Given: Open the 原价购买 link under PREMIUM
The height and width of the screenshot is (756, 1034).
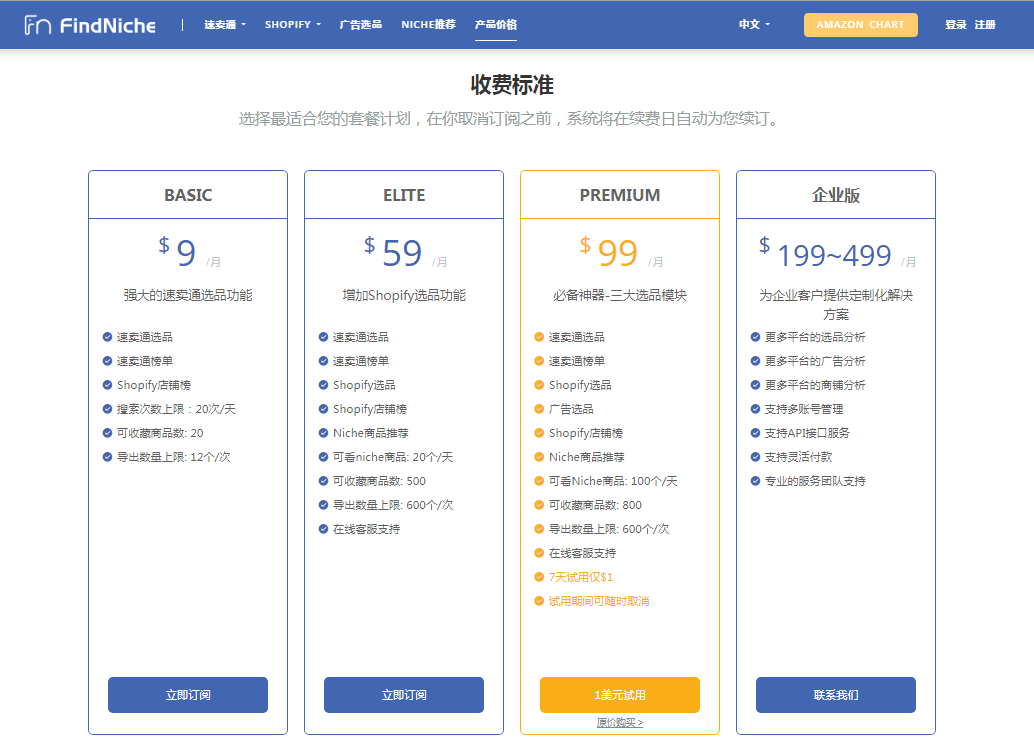Looking at the screenshot, I should (x=619, y=722).
